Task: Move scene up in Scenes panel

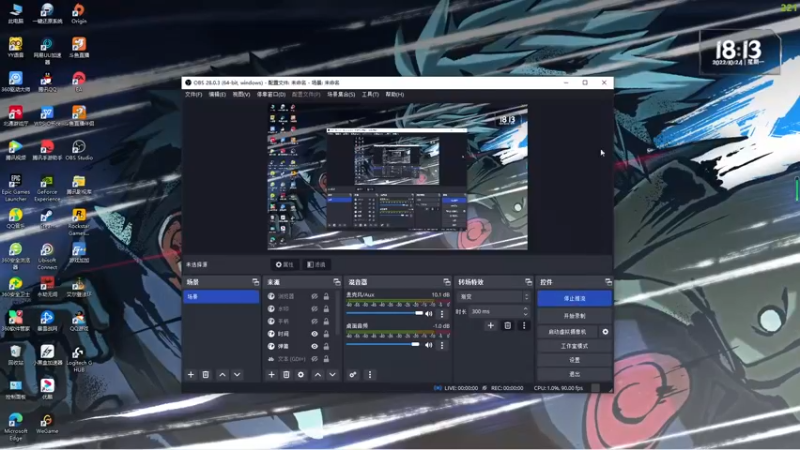Action: coord(222,374)
